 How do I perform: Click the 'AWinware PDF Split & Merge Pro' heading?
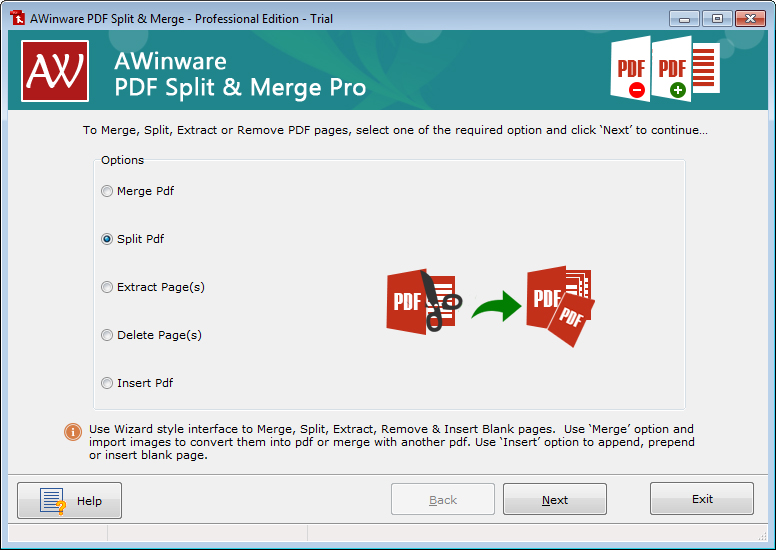pos(240,74)
